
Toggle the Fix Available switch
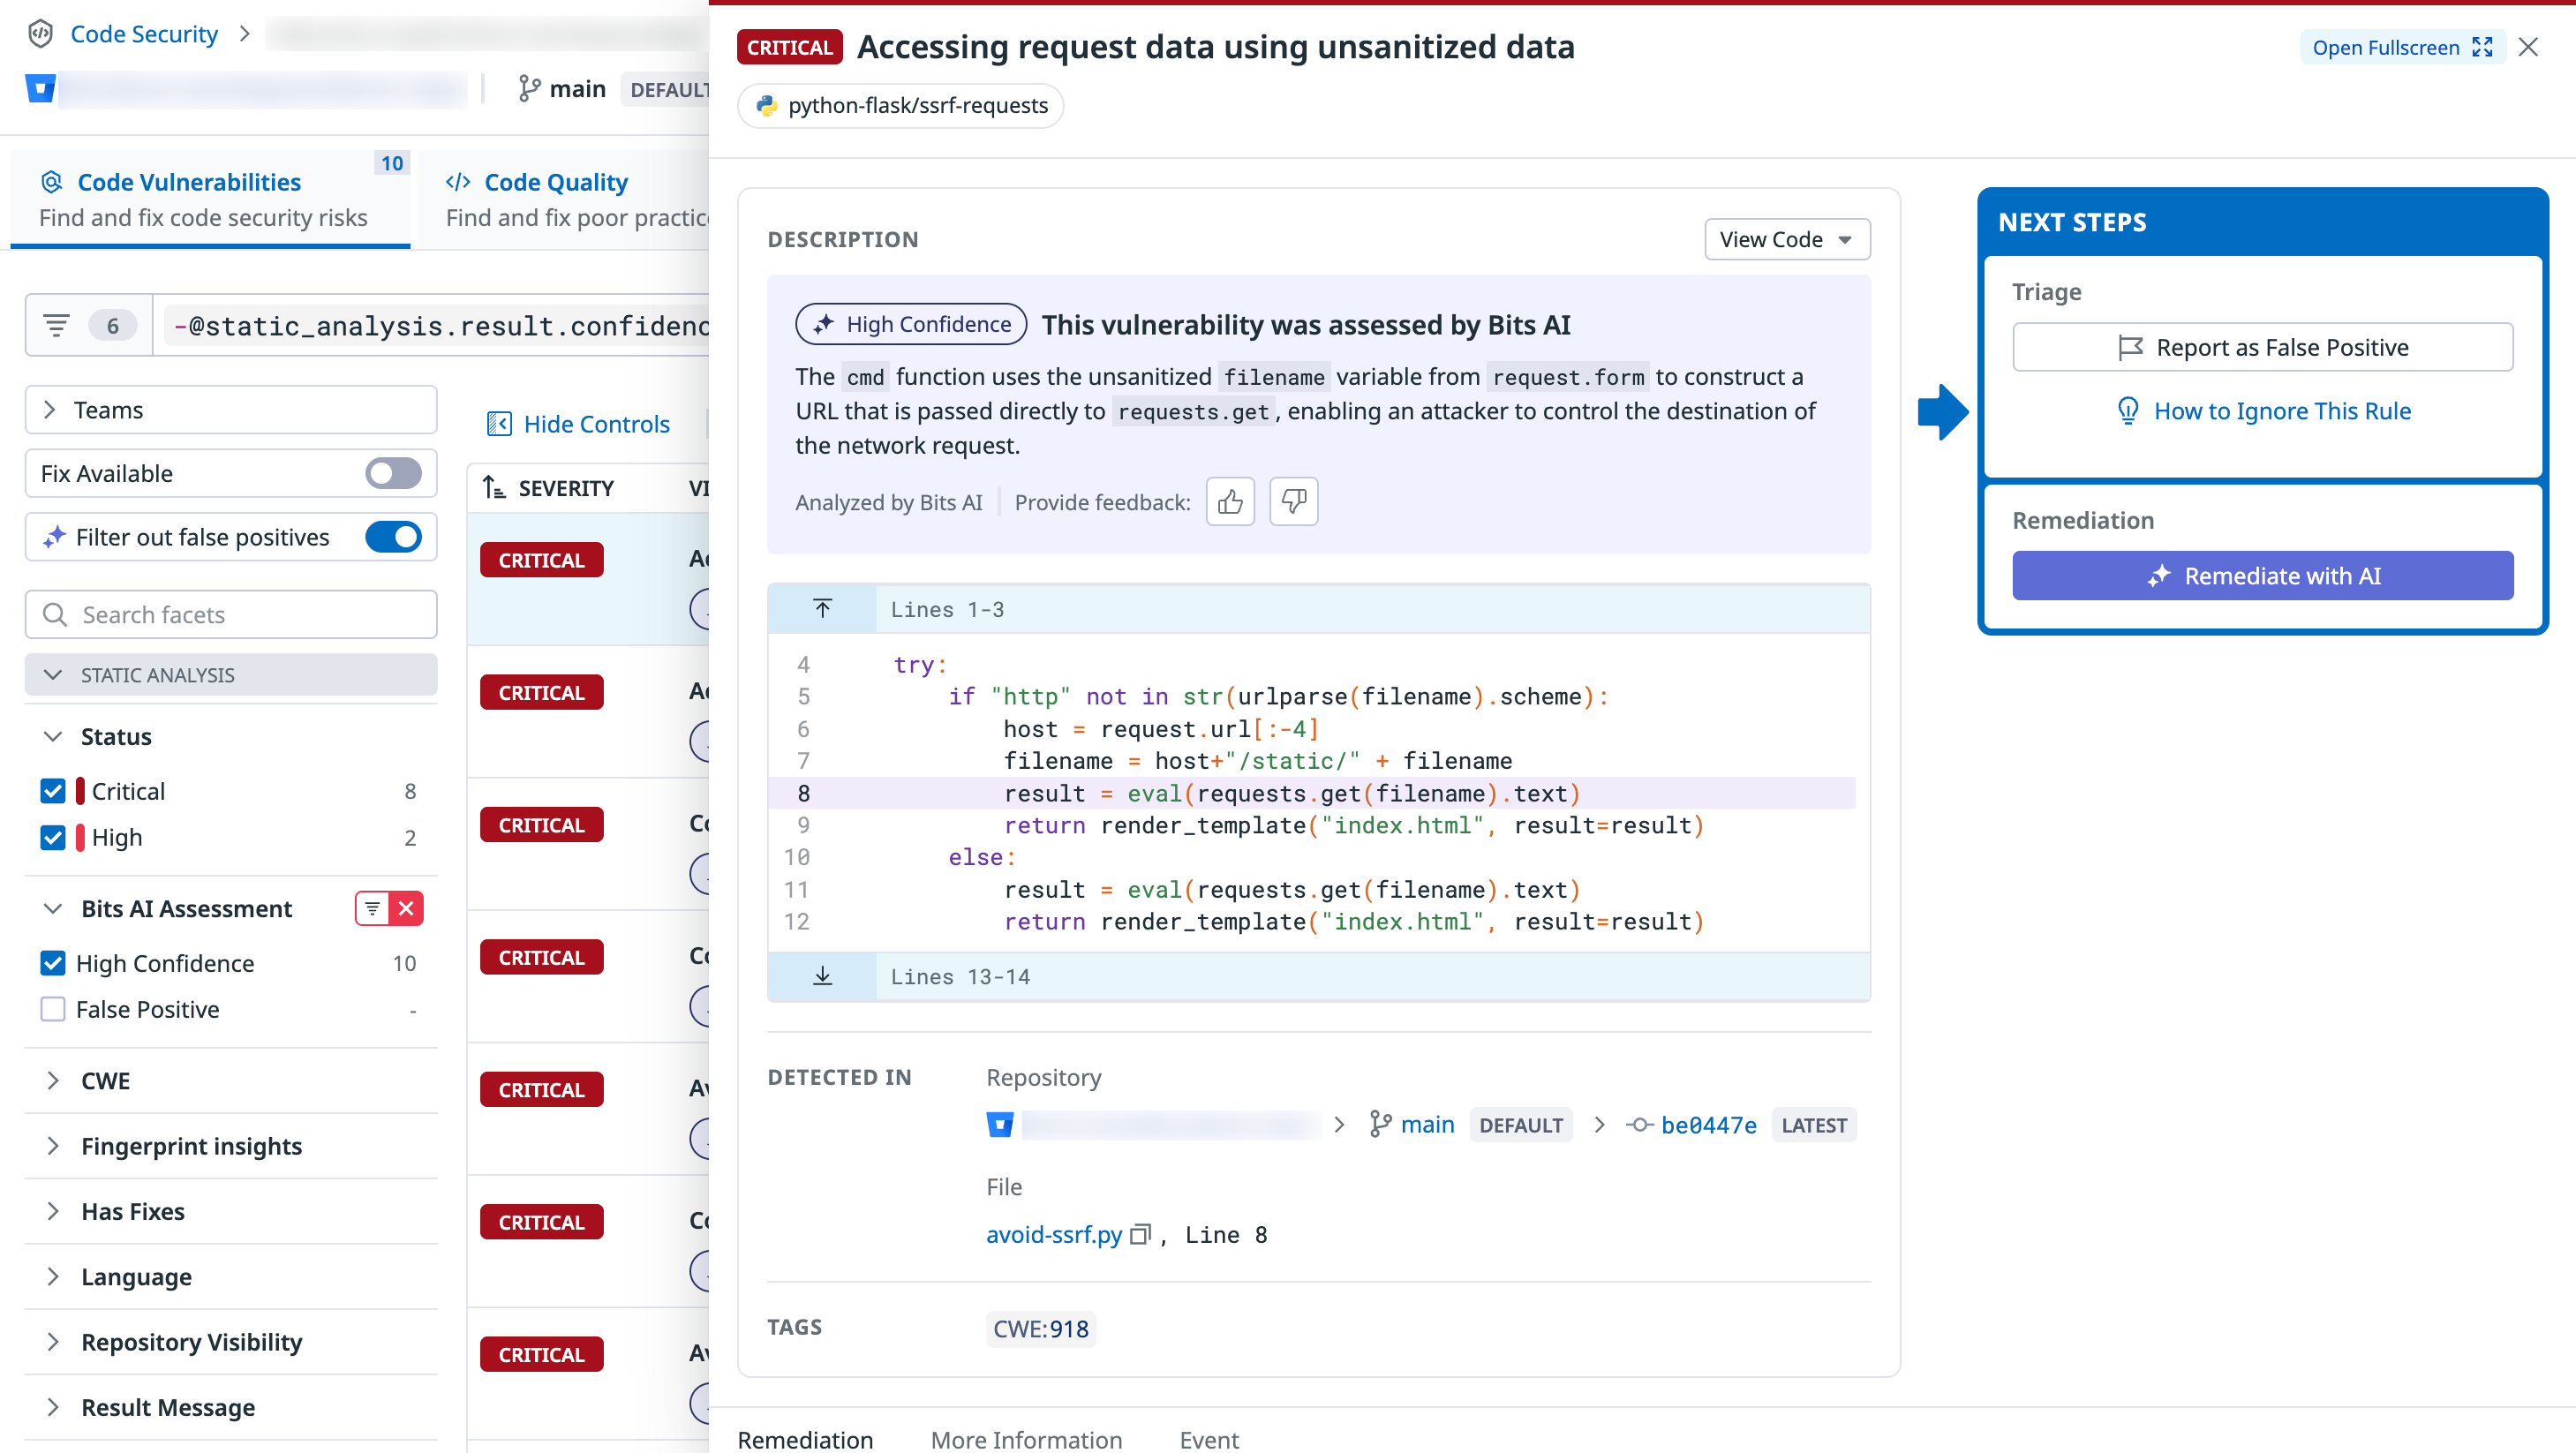[x=393, y=473]
